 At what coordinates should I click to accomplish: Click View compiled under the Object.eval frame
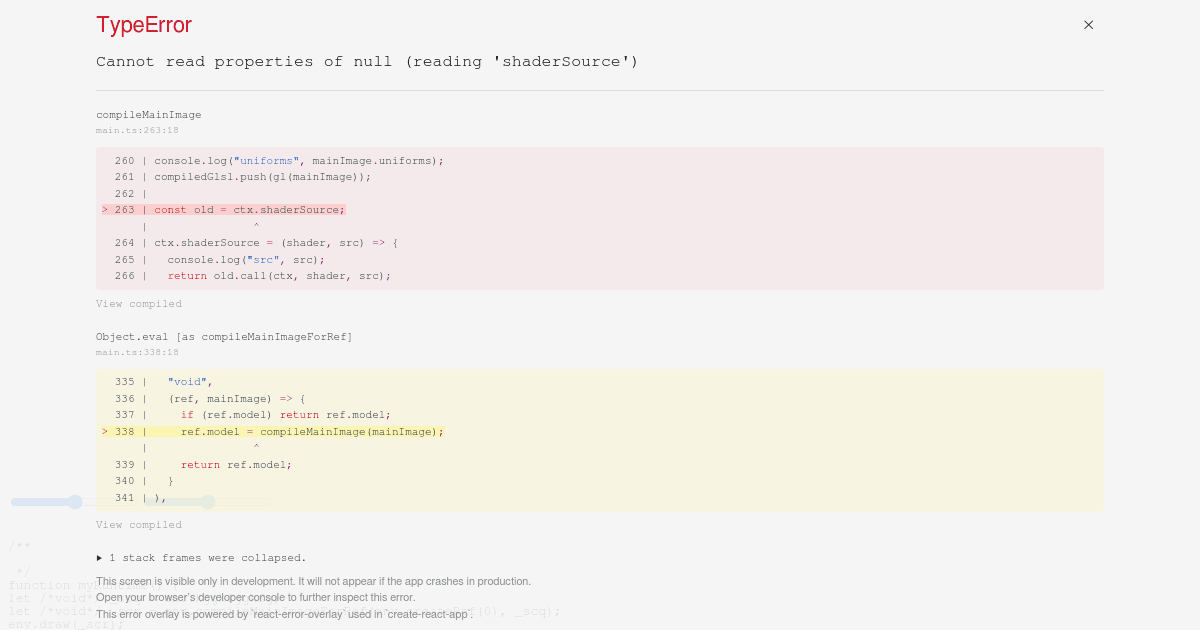pyautogui.click(x=139, y=524)
